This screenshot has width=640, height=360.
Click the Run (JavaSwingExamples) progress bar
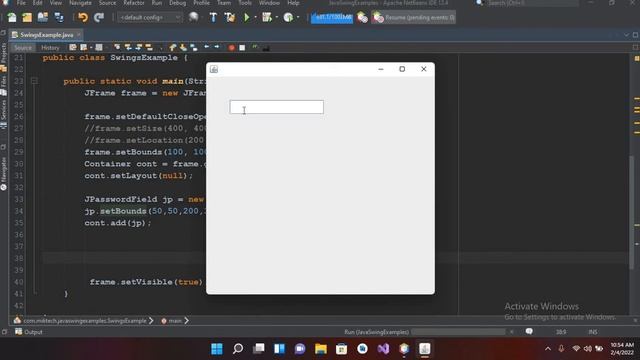458,332
